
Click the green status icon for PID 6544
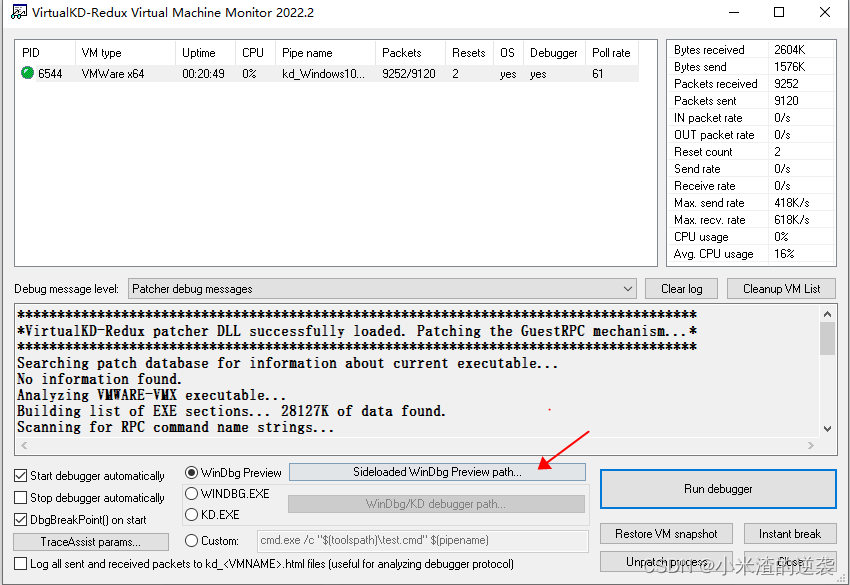coord(27,73)
